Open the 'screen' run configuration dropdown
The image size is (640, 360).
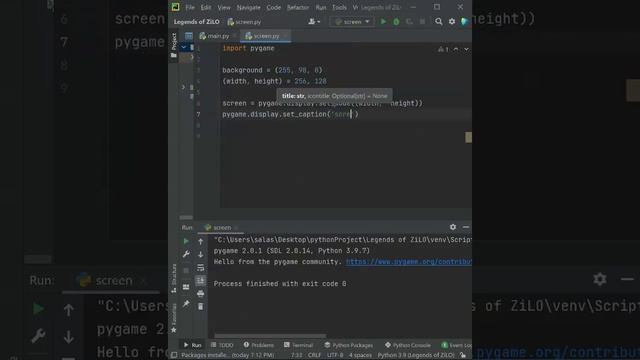tap(352, 22)
